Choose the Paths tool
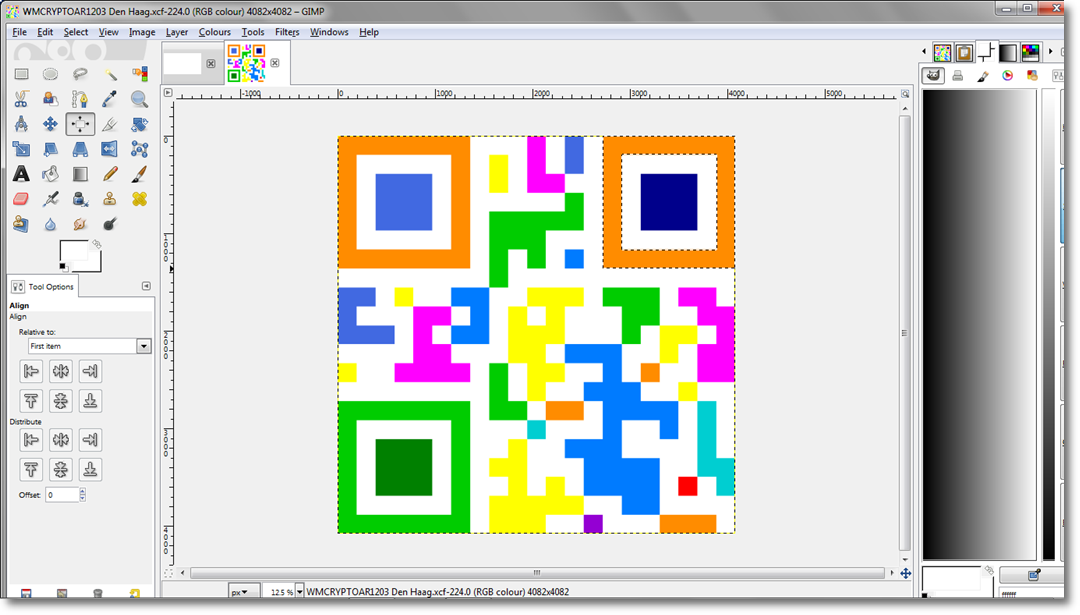The height and width of the screenshot is (615, 1080). pos(80,99)
